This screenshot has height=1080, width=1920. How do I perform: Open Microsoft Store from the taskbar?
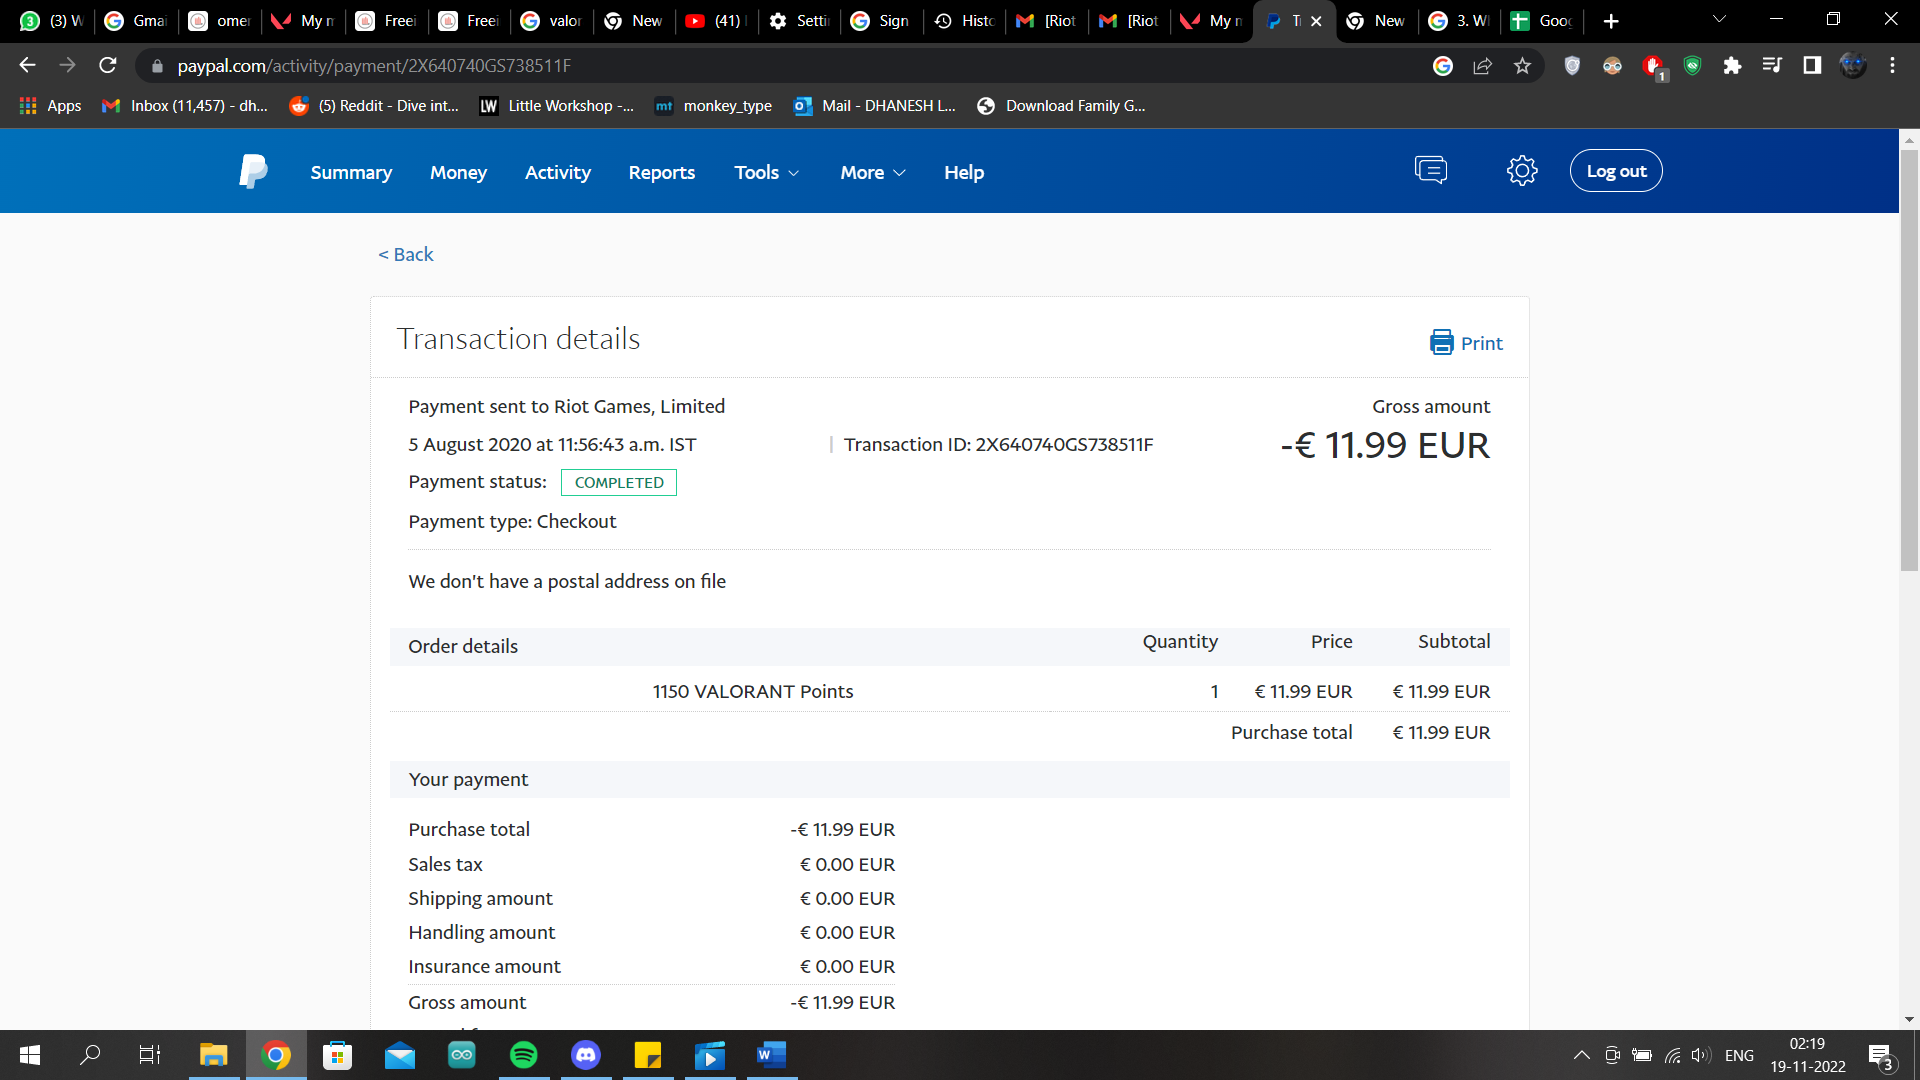337,1055
